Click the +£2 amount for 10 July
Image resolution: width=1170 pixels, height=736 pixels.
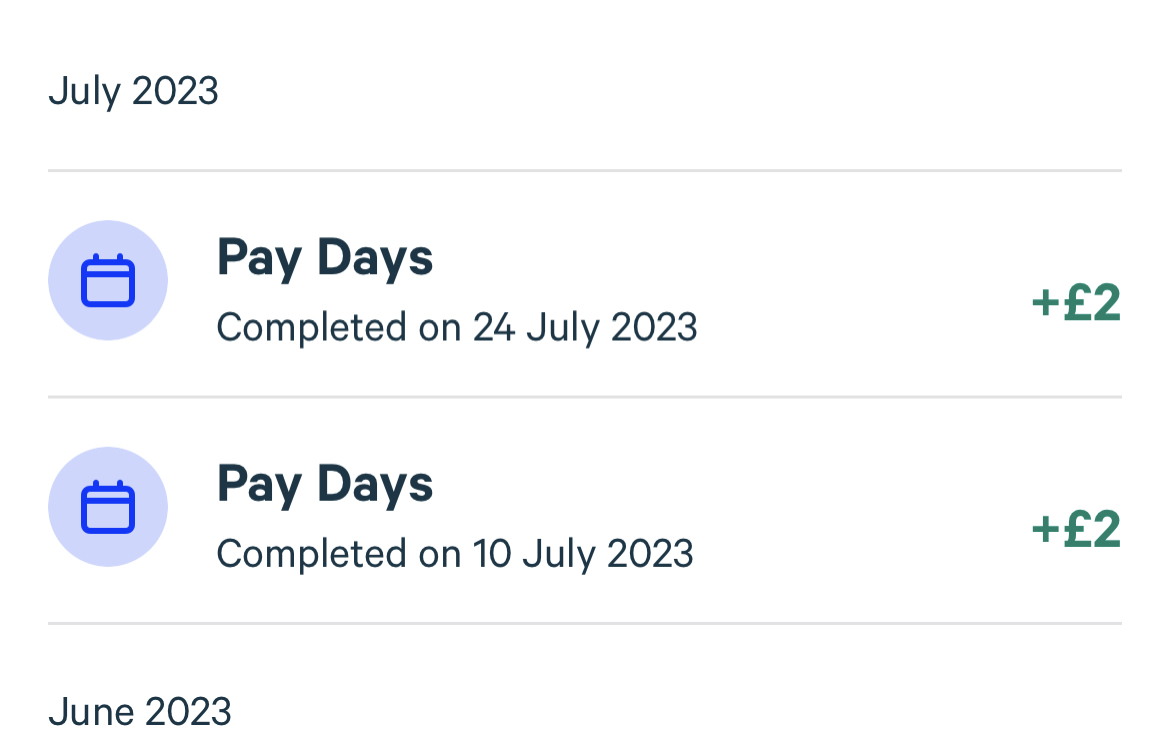pyautogui.click(x=1076, y=529)
